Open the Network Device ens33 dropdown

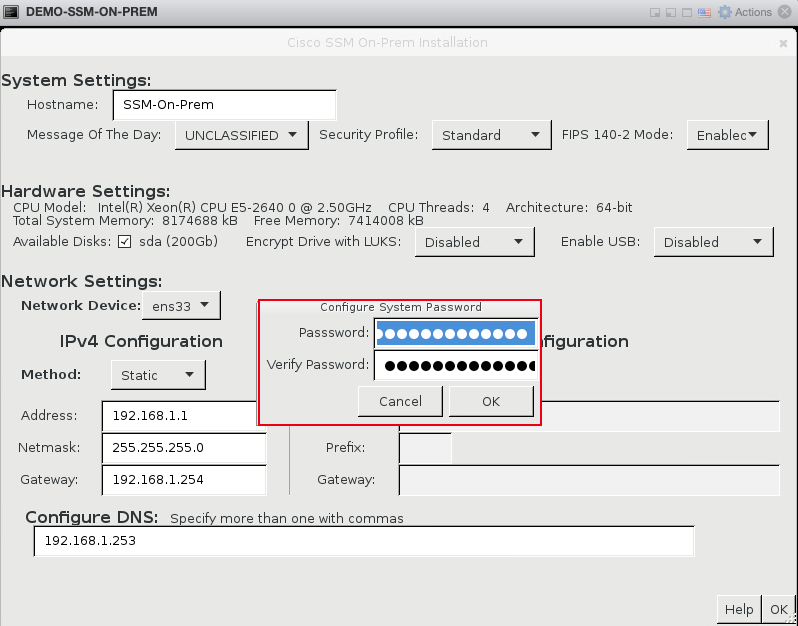point(181,305)
